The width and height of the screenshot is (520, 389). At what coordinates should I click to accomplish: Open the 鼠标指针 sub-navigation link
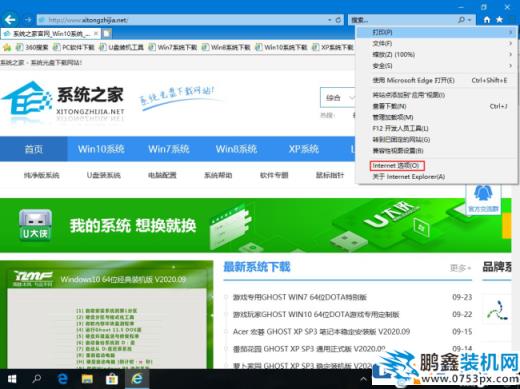(330, 175)
